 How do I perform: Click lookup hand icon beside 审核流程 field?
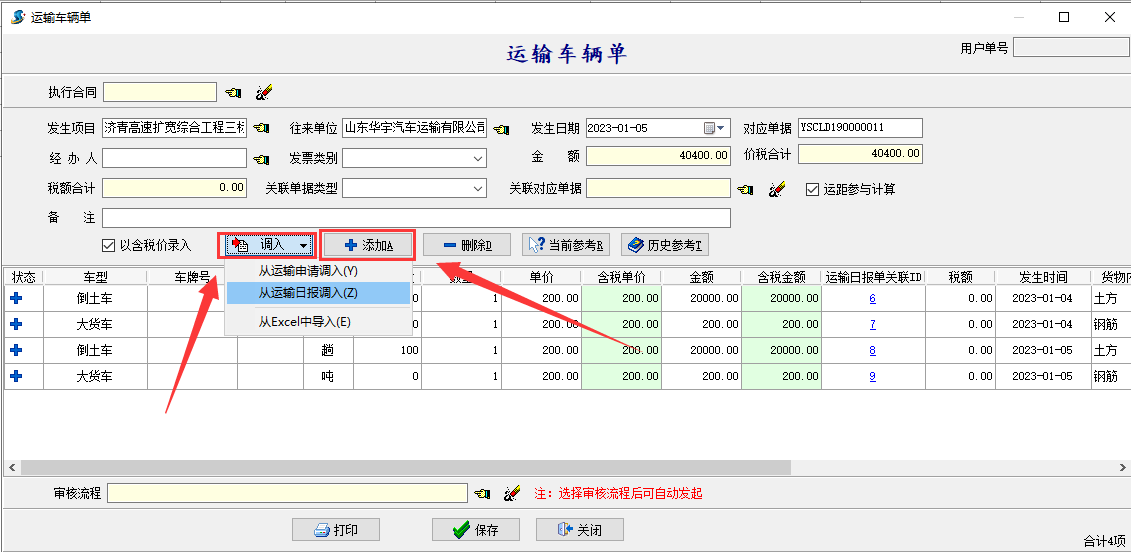(x=482, y=493)
